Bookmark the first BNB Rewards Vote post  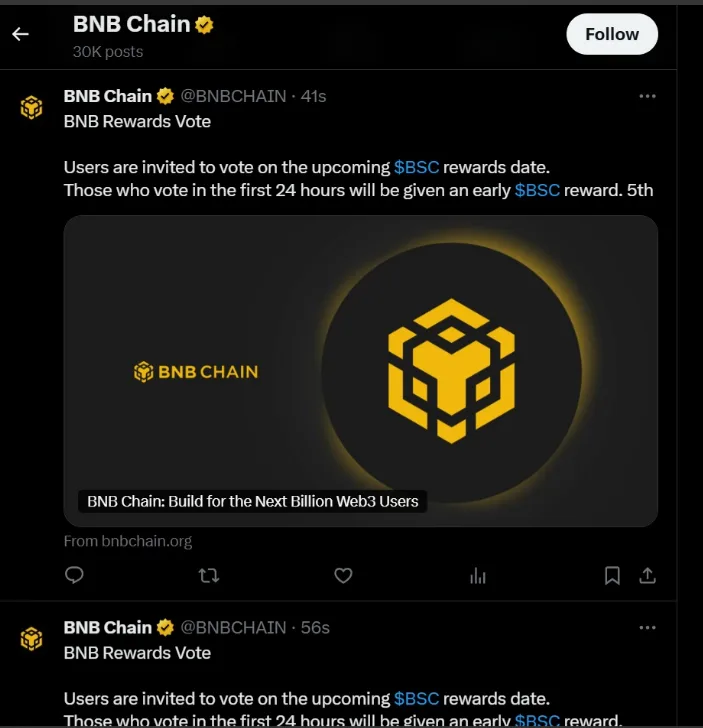(x=612, y=575)
